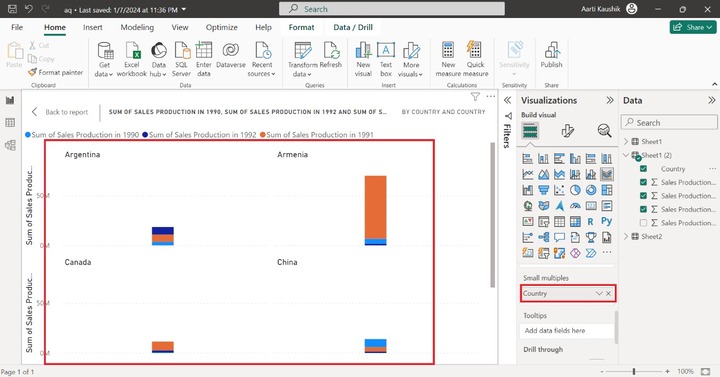This screenshot has width=720, height=377.
Task: Expand the Sheet1 table
Action: pos(626,141)
